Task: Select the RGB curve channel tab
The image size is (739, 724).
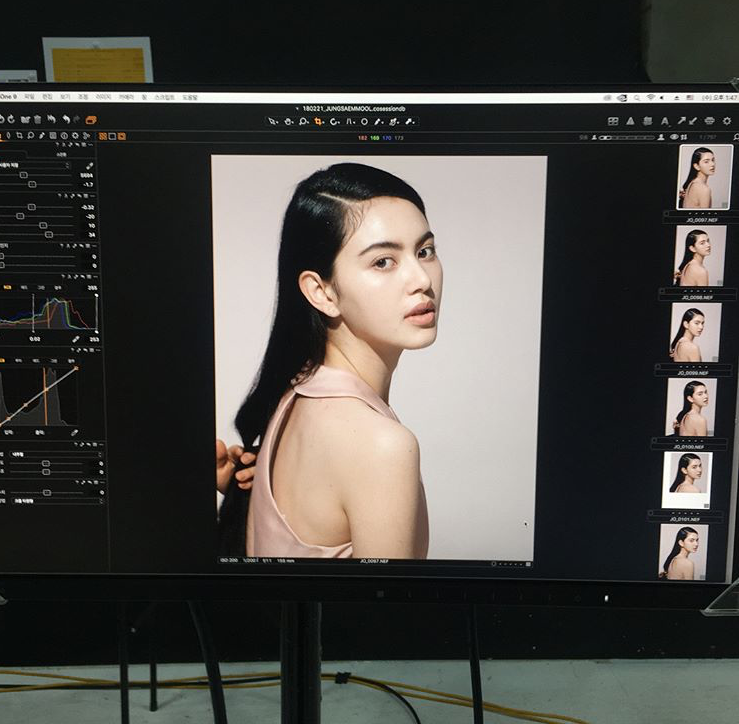Action: pos(2,361)
